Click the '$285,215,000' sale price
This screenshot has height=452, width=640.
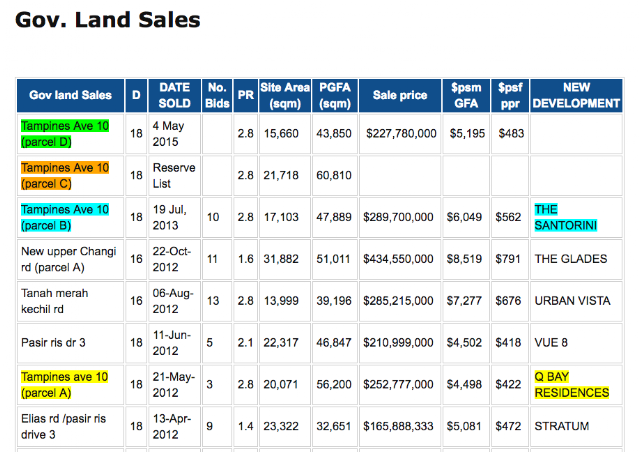[x=398, y=301]
